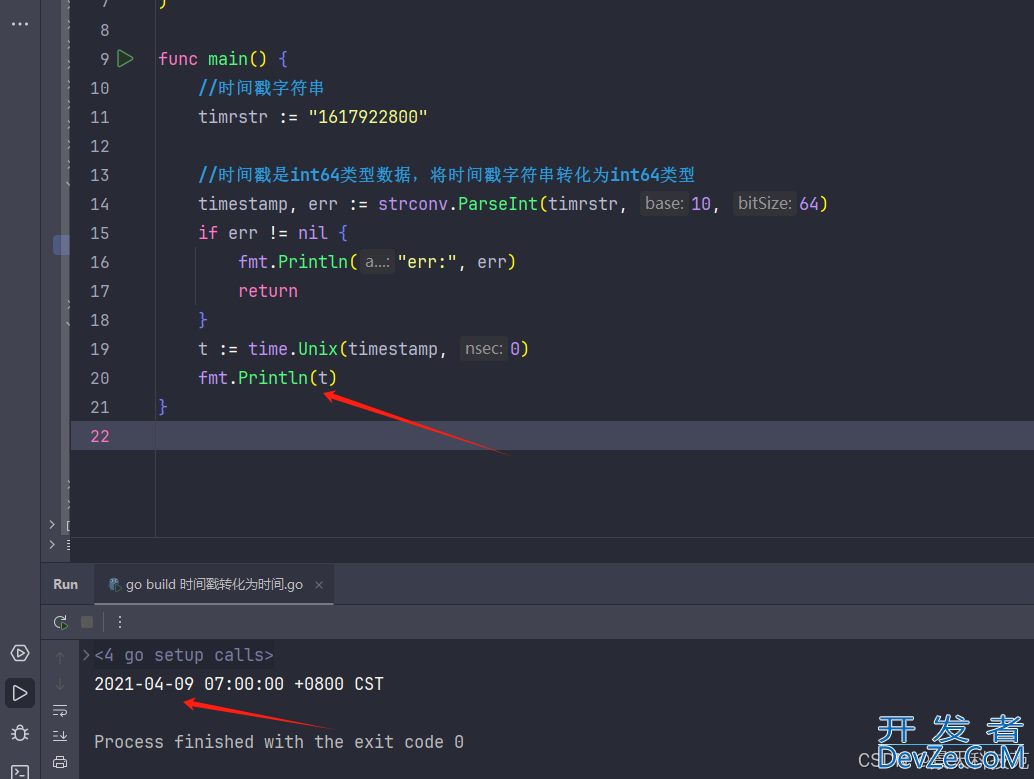
Task: Place the cursor on fmt.Println(t)
Action: (x=268, y=378)
